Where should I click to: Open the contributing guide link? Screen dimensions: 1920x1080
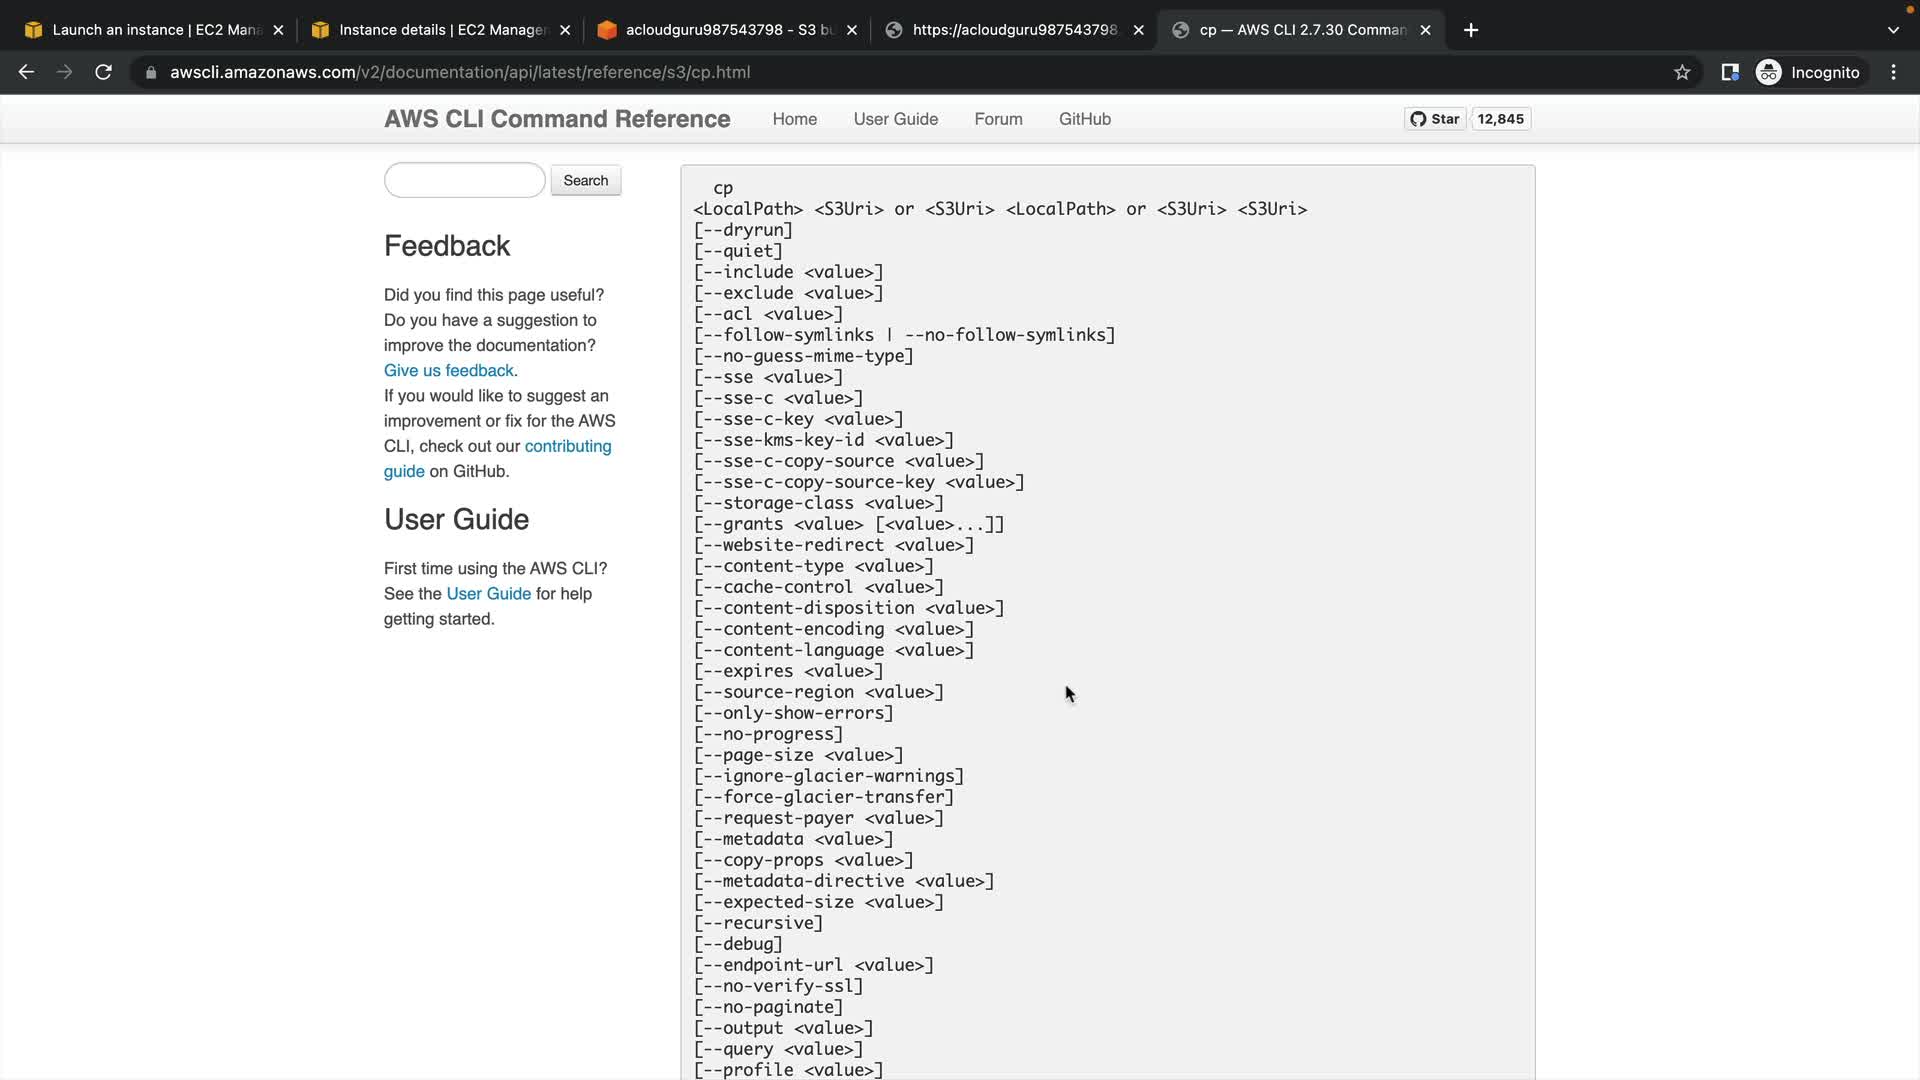click(567, 446)
